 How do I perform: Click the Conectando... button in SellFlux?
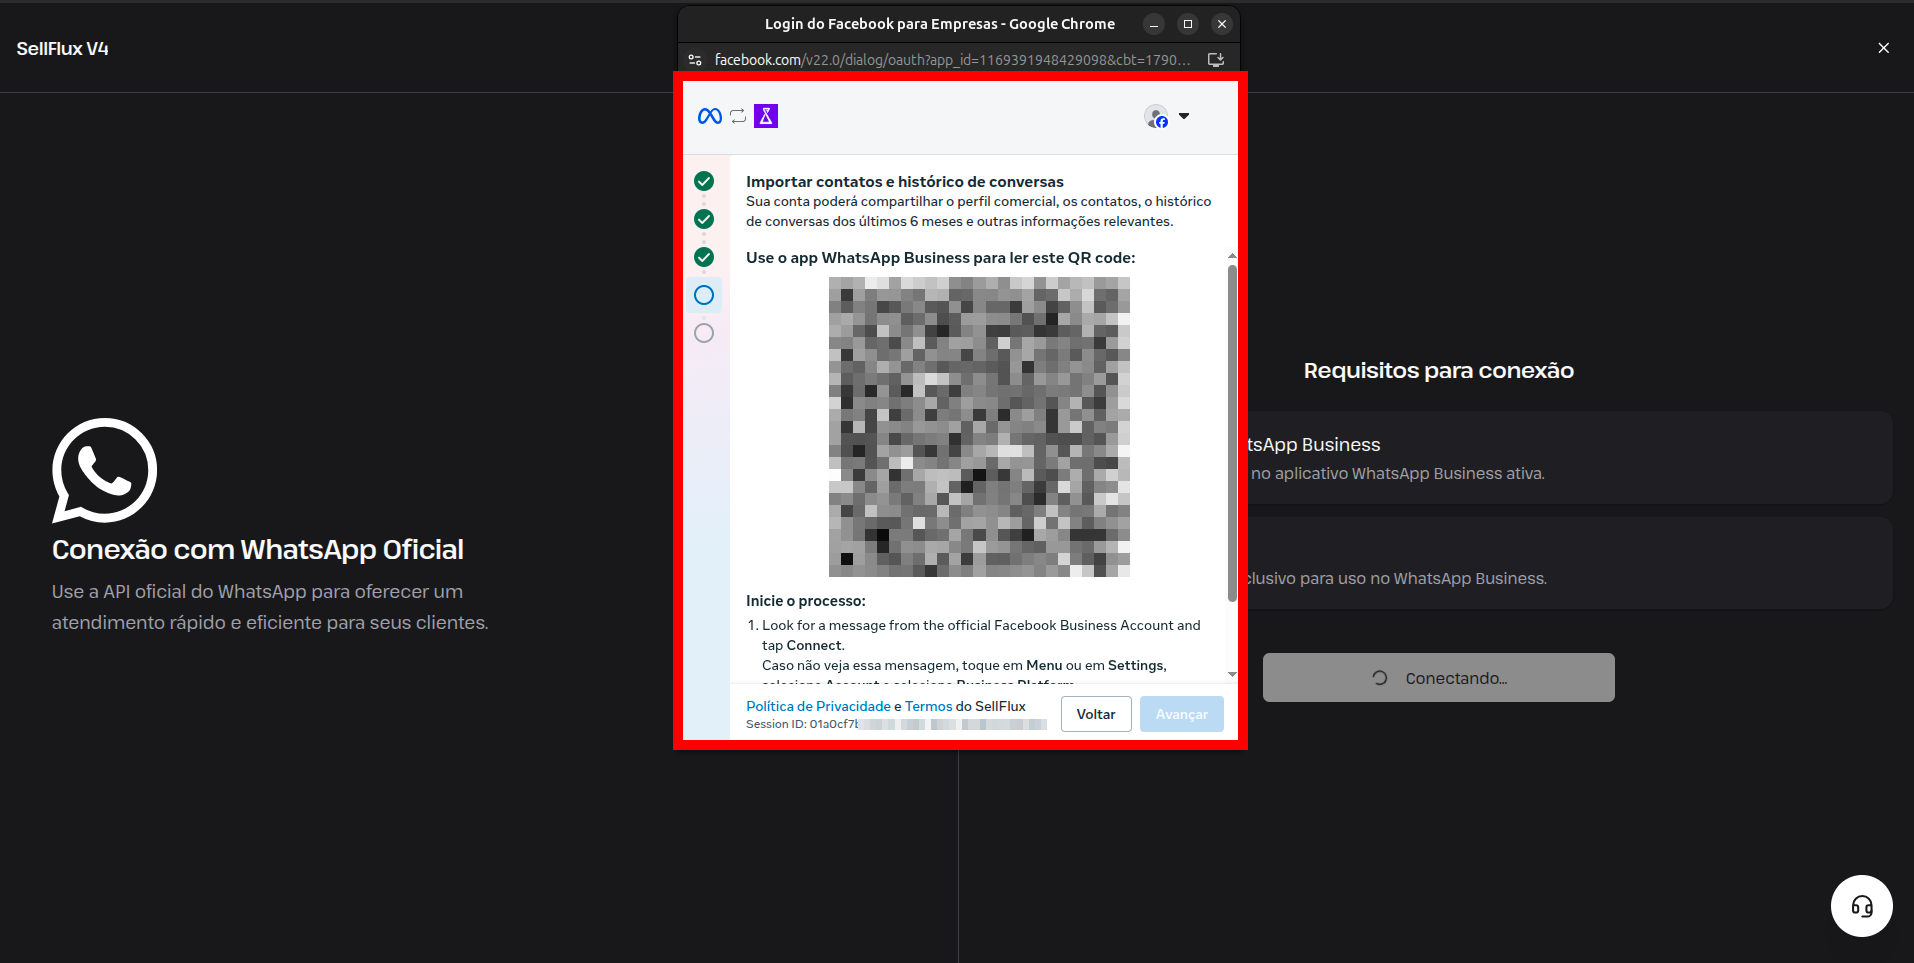click(1439, 678)
